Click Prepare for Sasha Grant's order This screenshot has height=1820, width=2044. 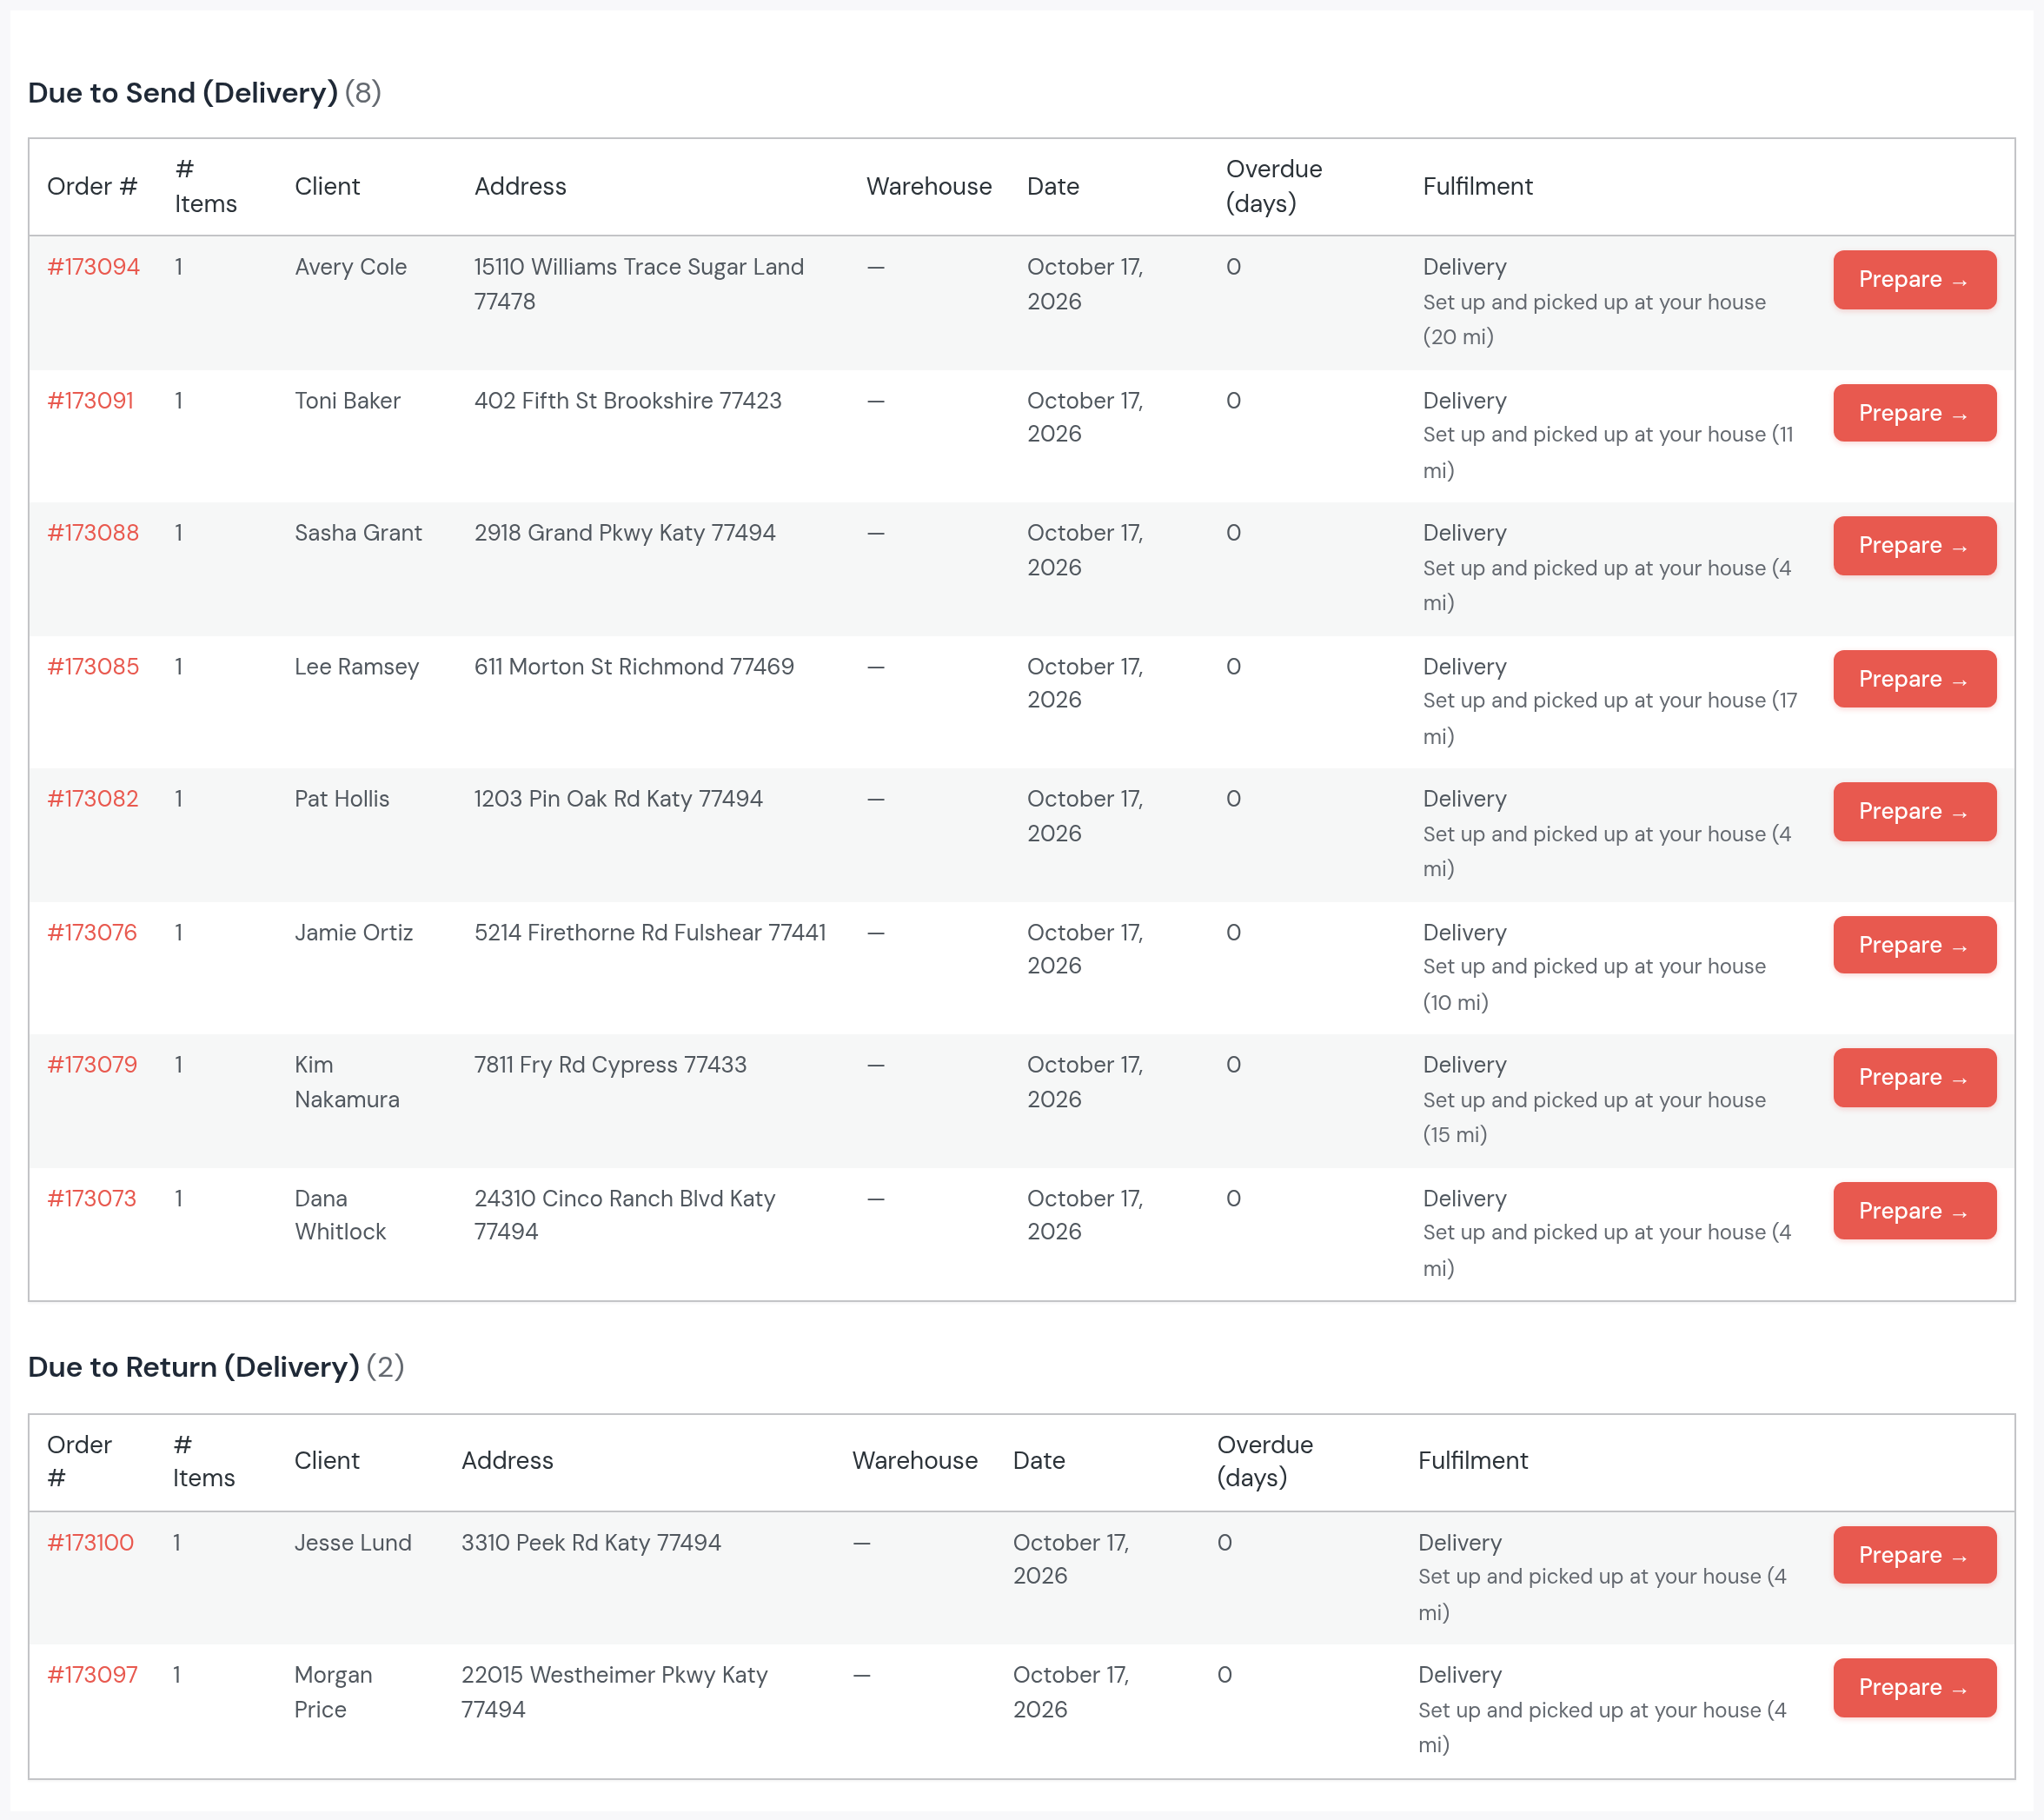click(x=1914, y=546)
